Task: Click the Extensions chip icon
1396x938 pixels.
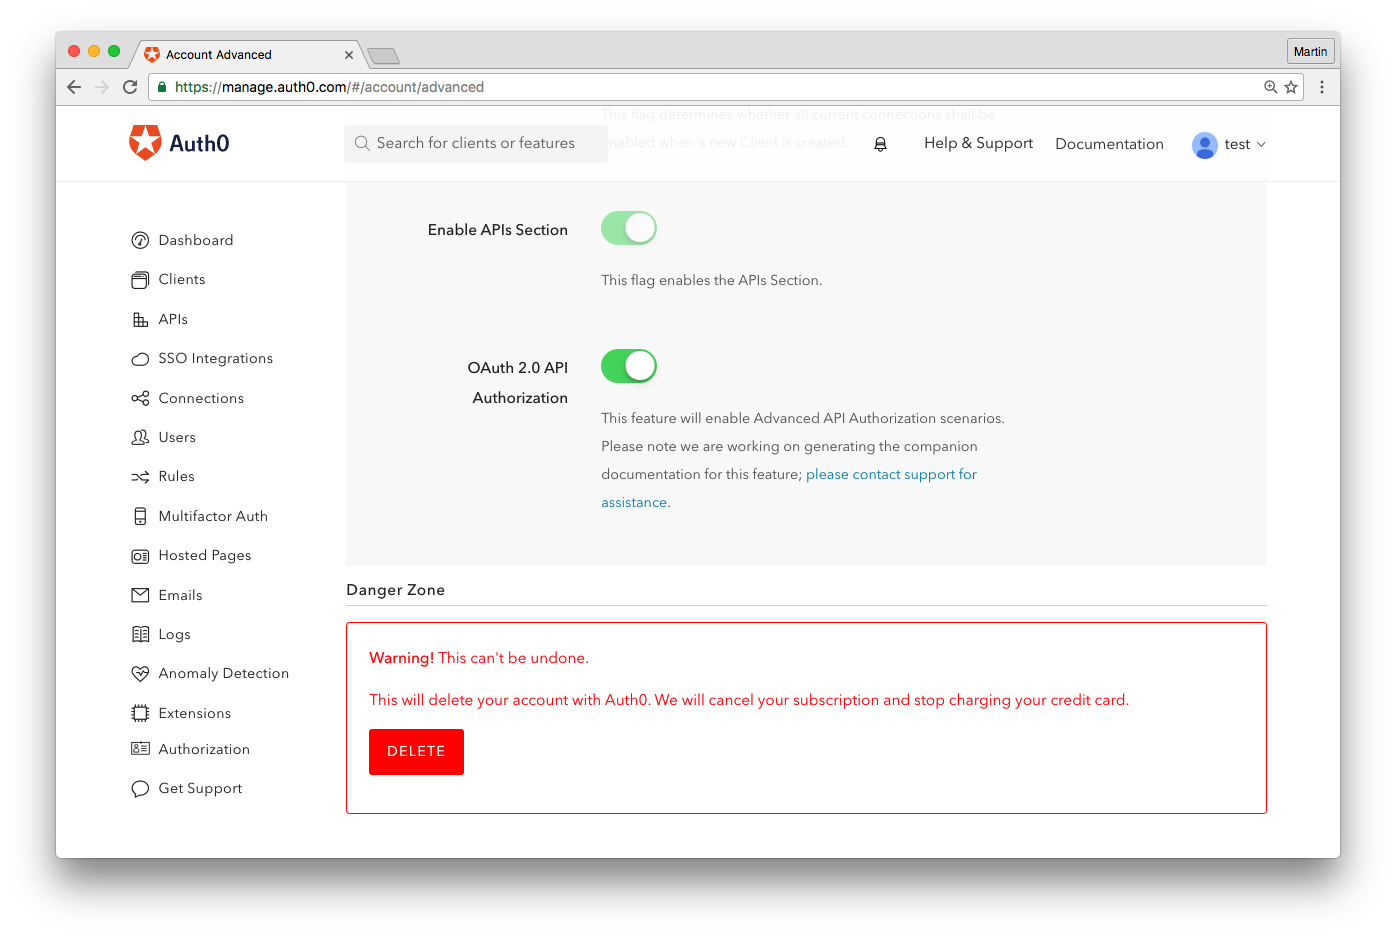Action: point(140,713)
